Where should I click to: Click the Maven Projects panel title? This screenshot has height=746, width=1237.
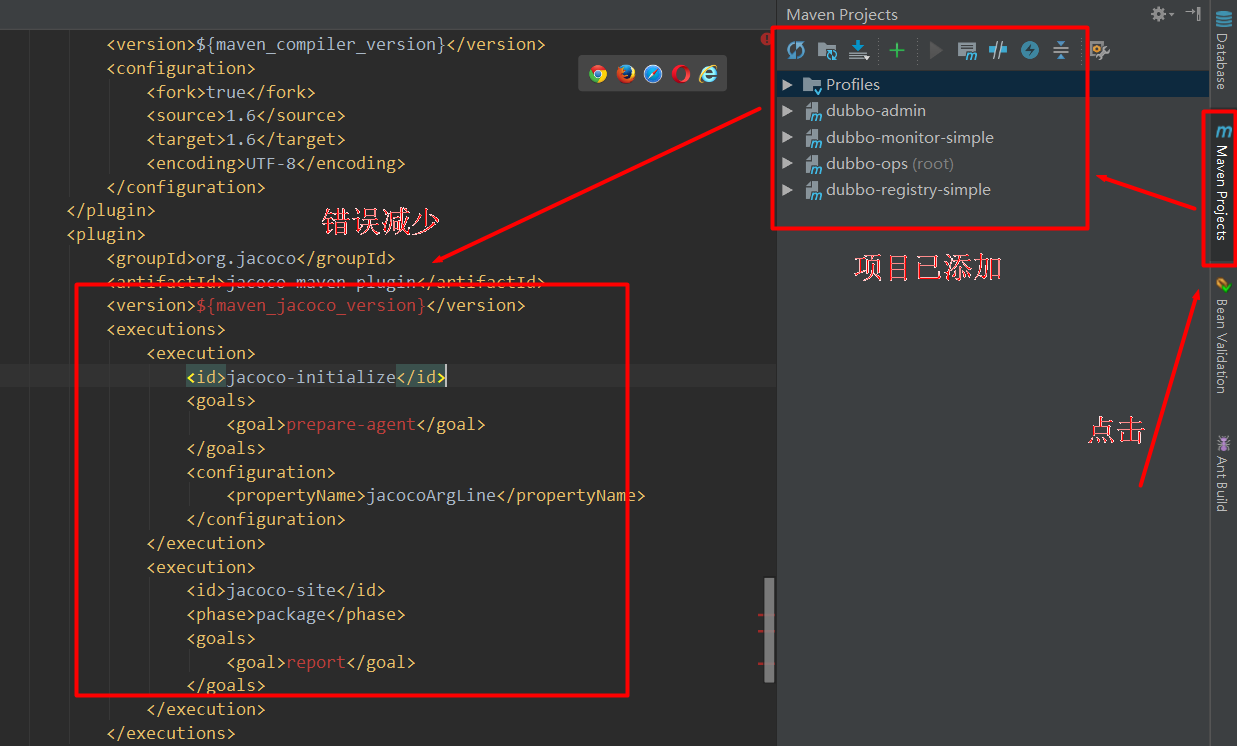click(x=842, y=14)
